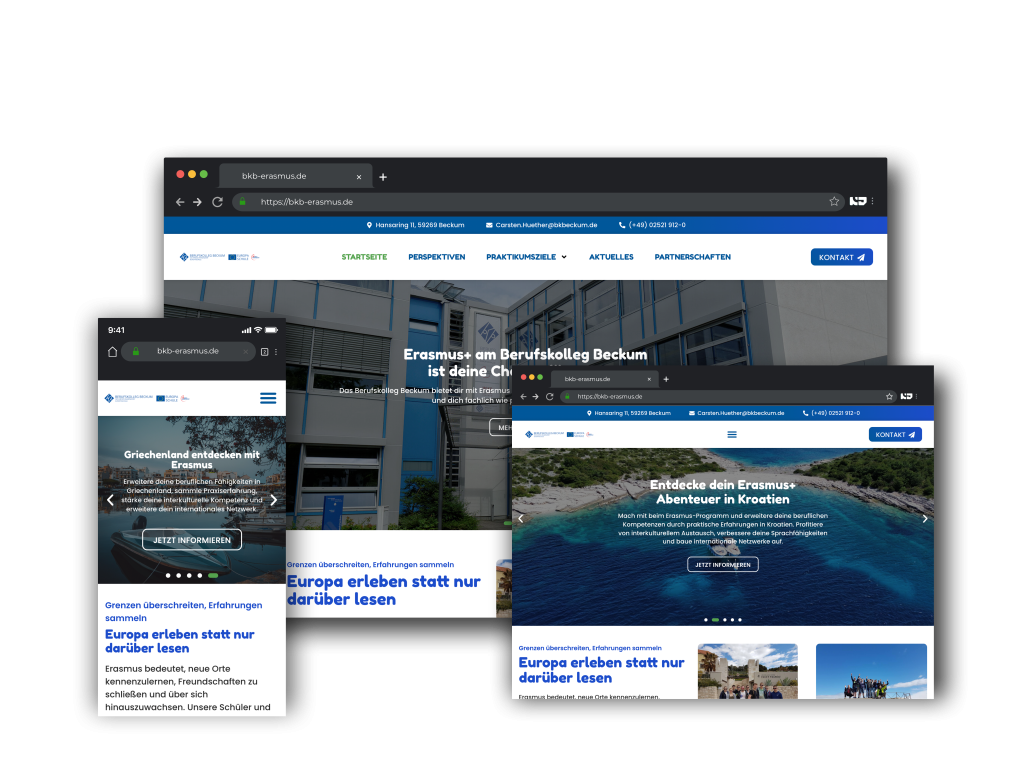
Task: Click the site logo in the small browser
Action: point(559,434)
